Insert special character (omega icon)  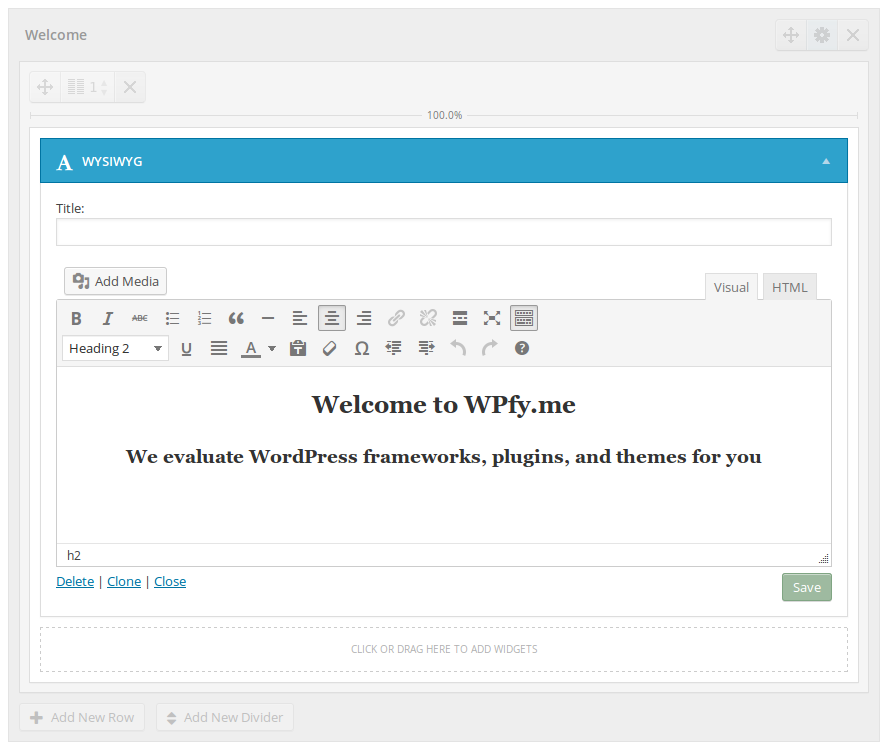(362, 348)
